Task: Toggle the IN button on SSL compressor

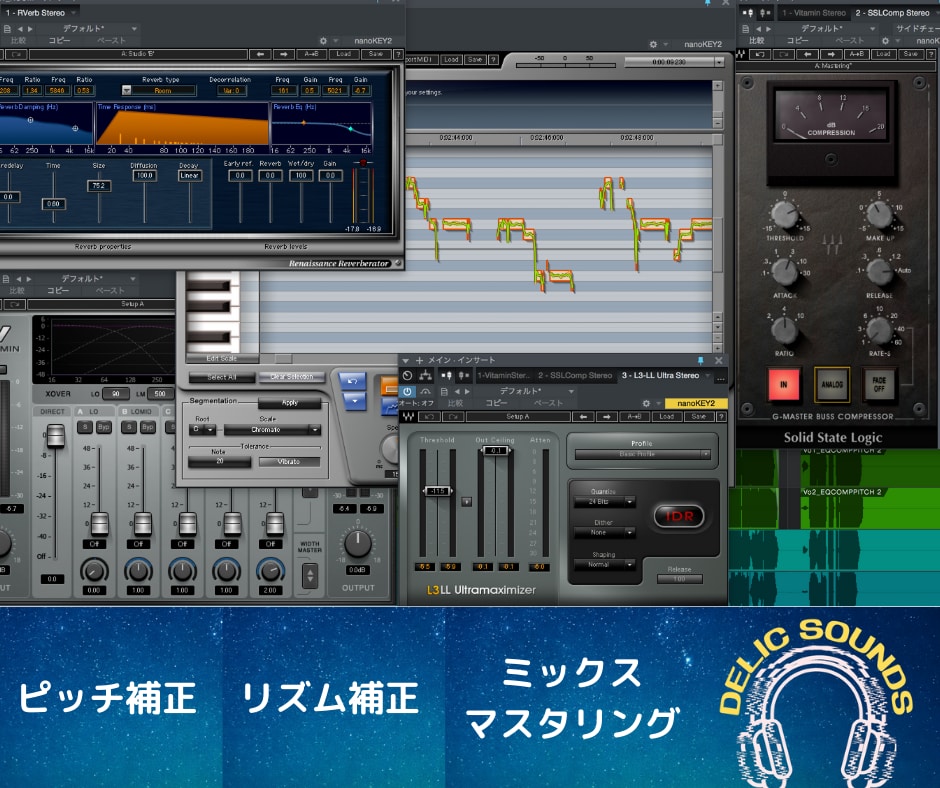Action: click(784, 384)
